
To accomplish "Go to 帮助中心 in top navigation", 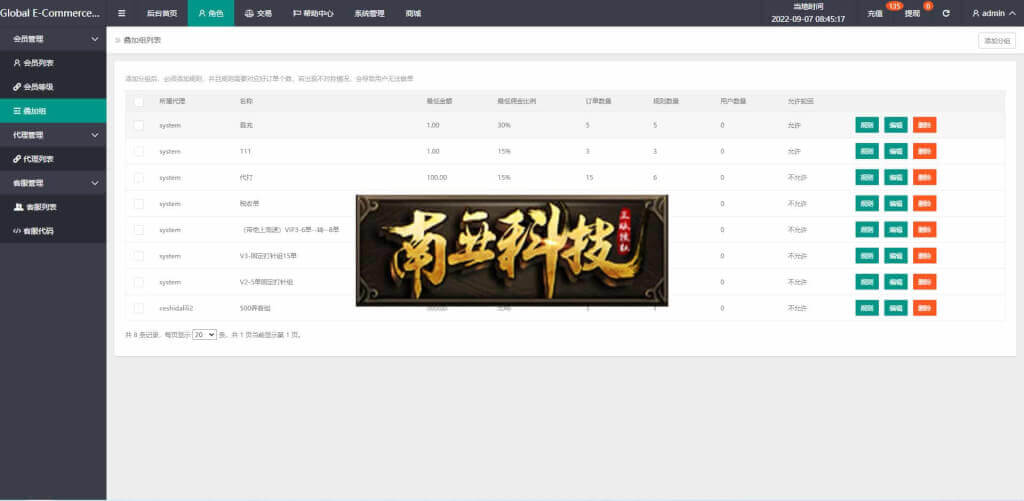I will [x=313, y=13].
